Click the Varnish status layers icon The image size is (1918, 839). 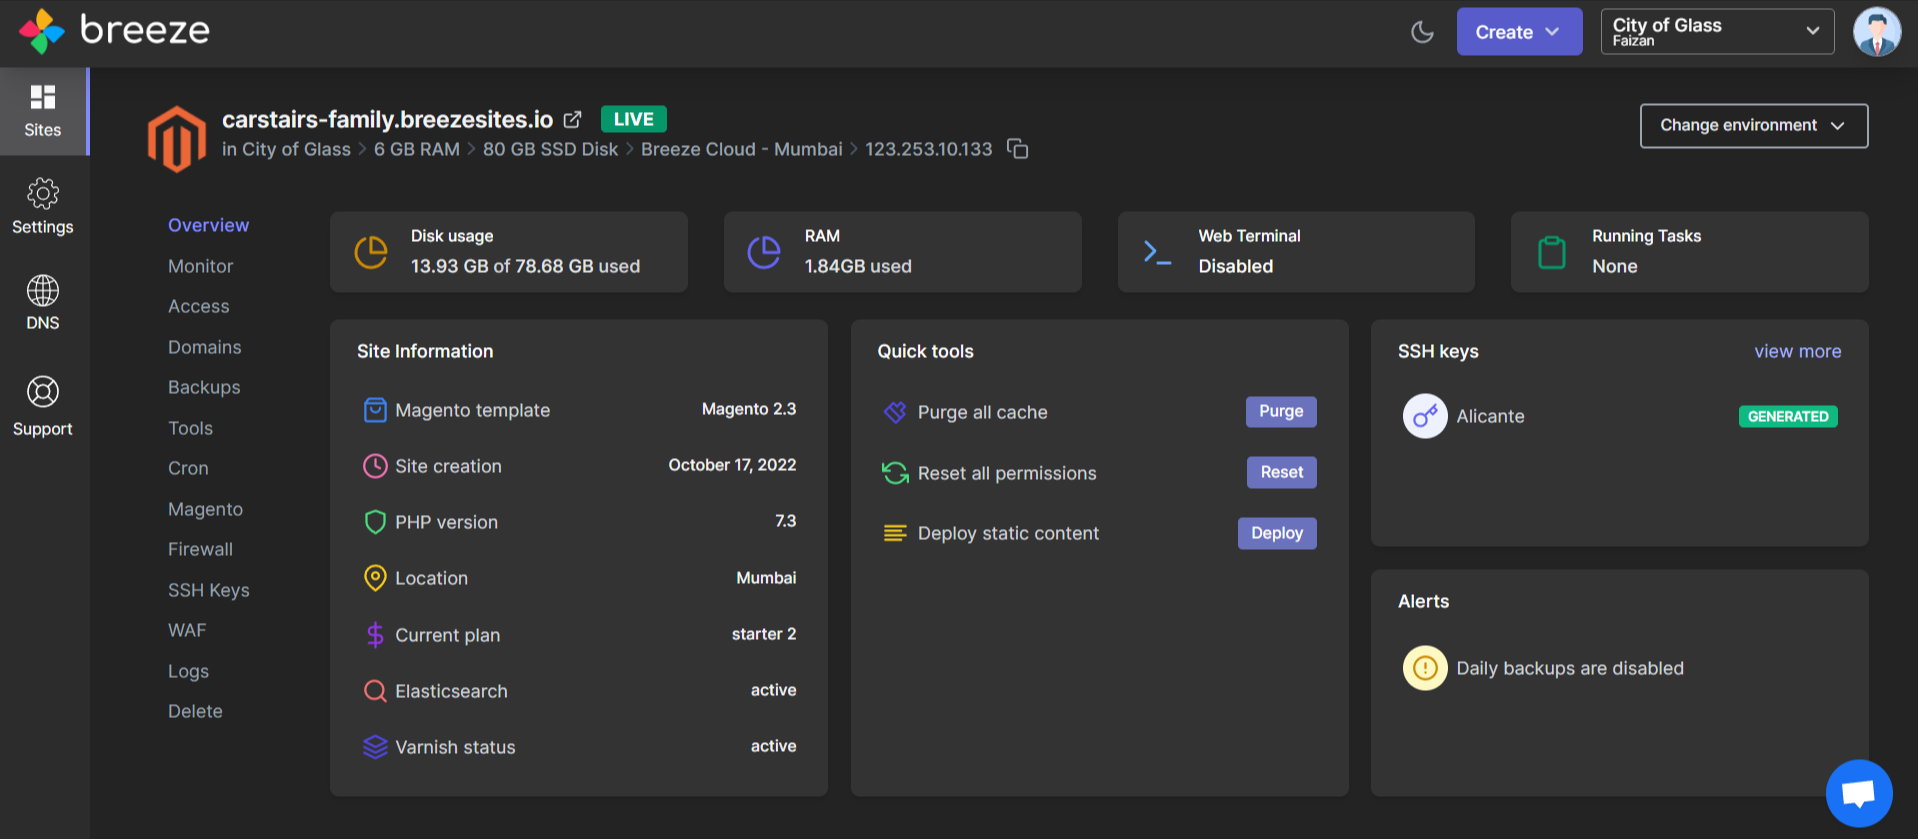(375, 747)
